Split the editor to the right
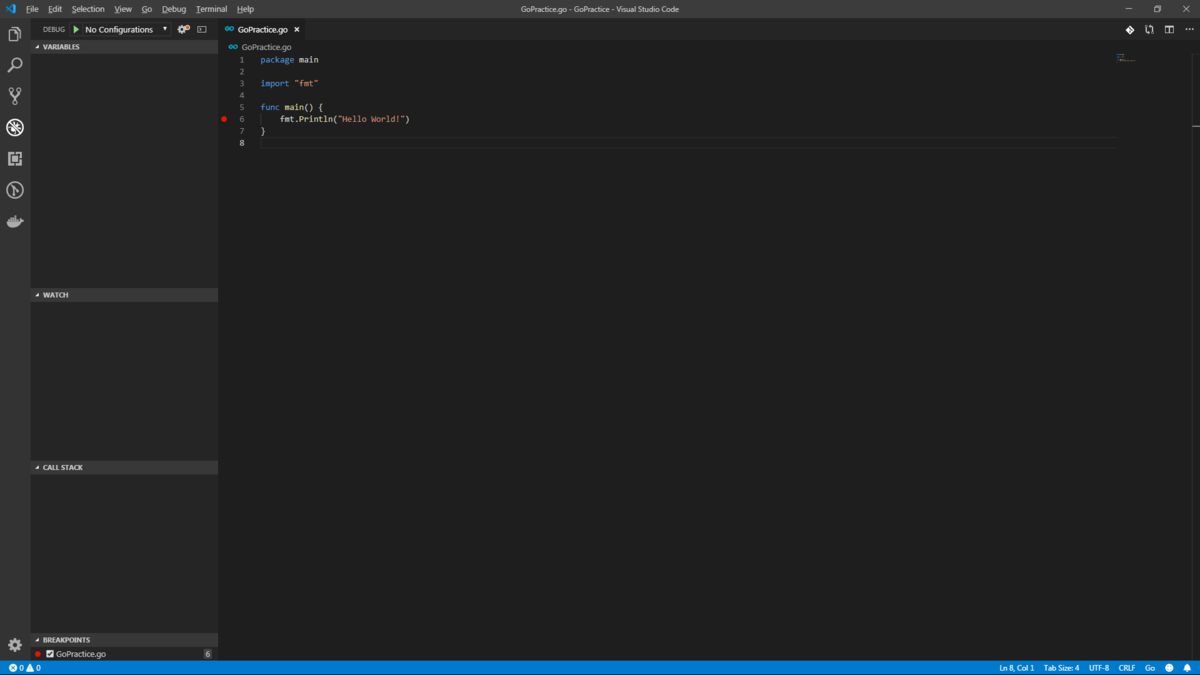The height and width of the screenshot is (675, 1200). coord(1169,30)
